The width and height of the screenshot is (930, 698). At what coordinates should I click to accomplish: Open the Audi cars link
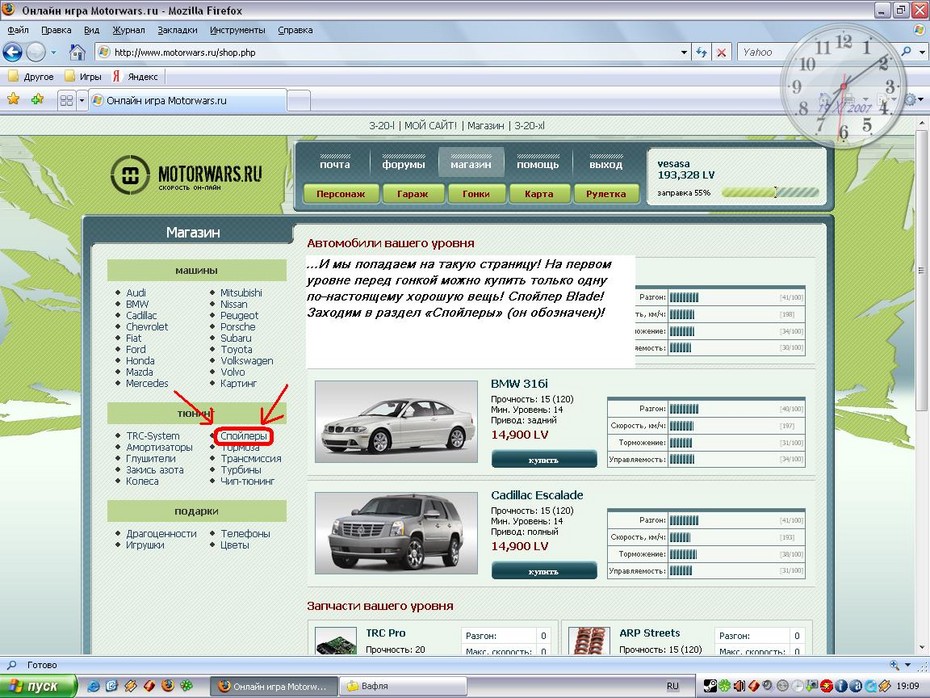tap(136, 292)
